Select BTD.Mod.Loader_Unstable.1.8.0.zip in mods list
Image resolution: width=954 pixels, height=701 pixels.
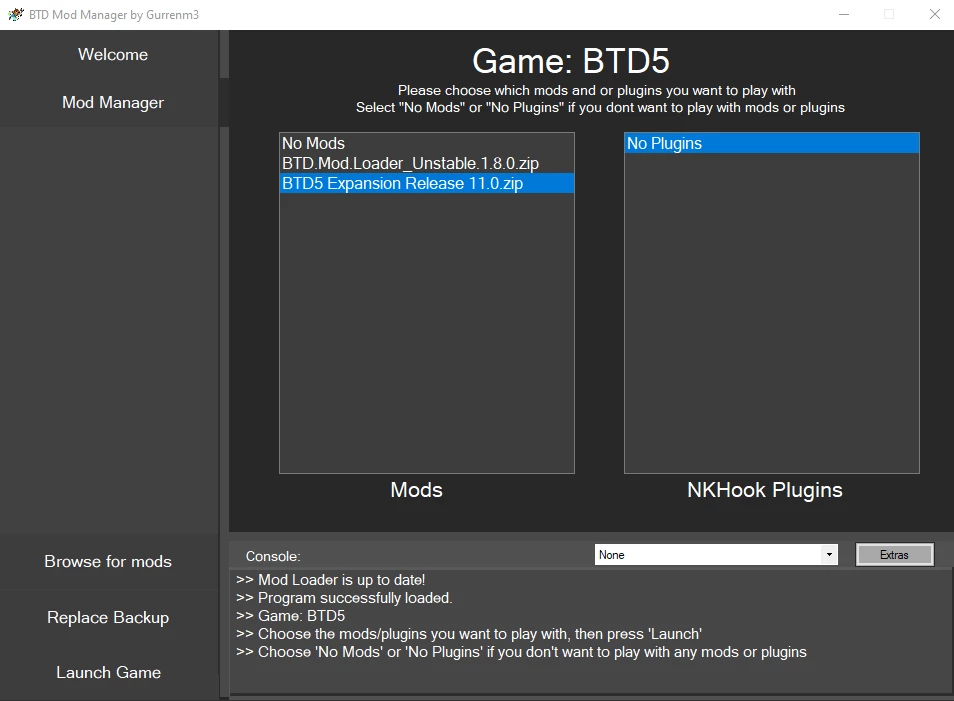pyautogui.click(x=427, y=163)
